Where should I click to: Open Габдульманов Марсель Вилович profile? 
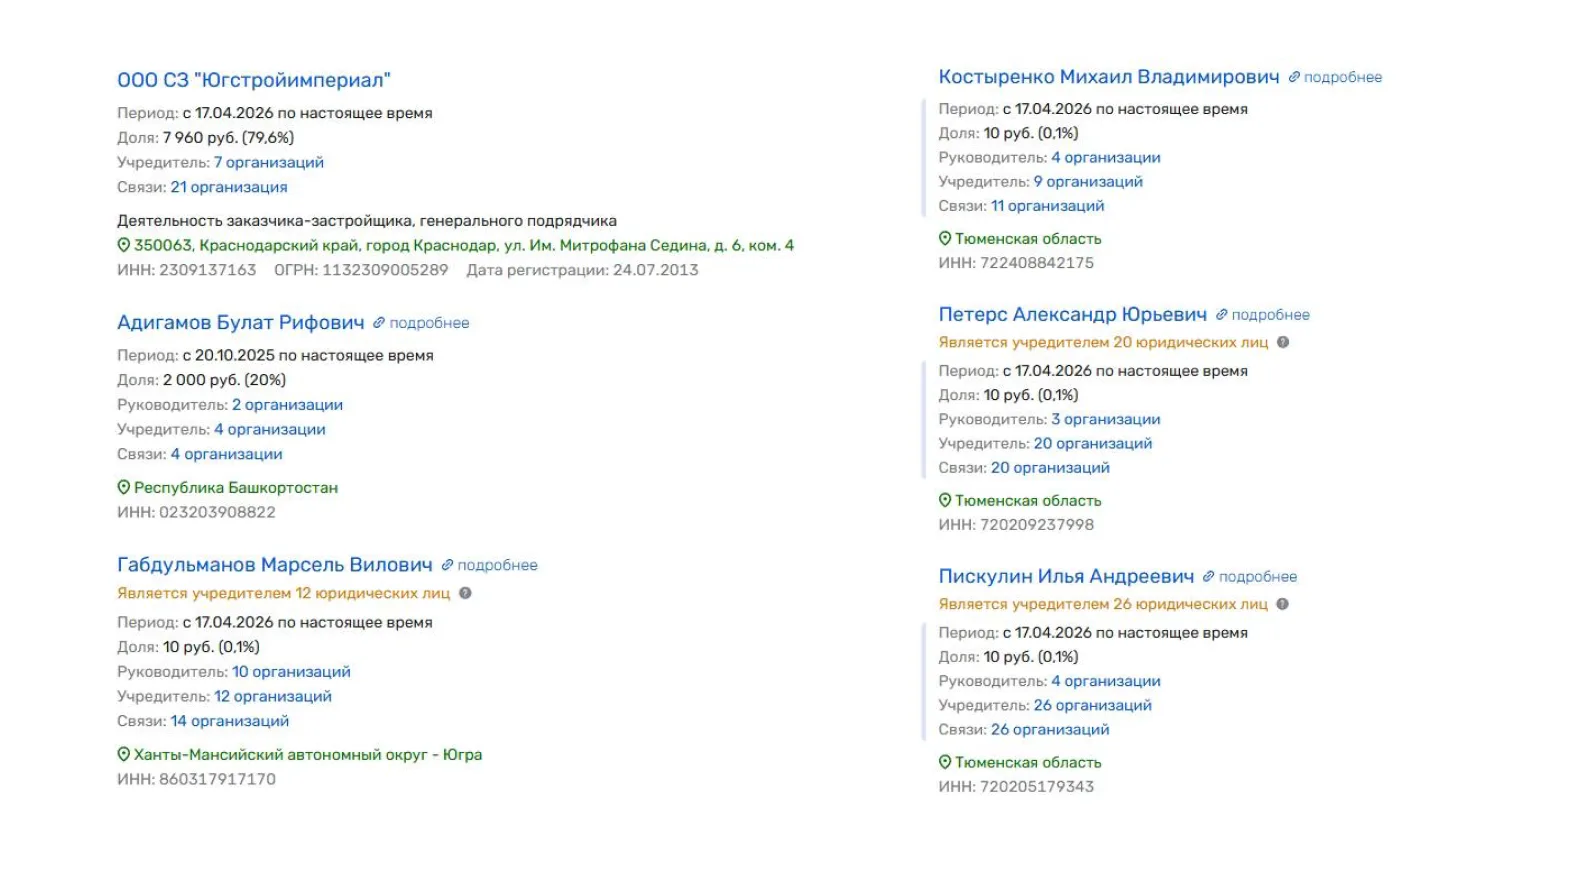click(275, 565)
